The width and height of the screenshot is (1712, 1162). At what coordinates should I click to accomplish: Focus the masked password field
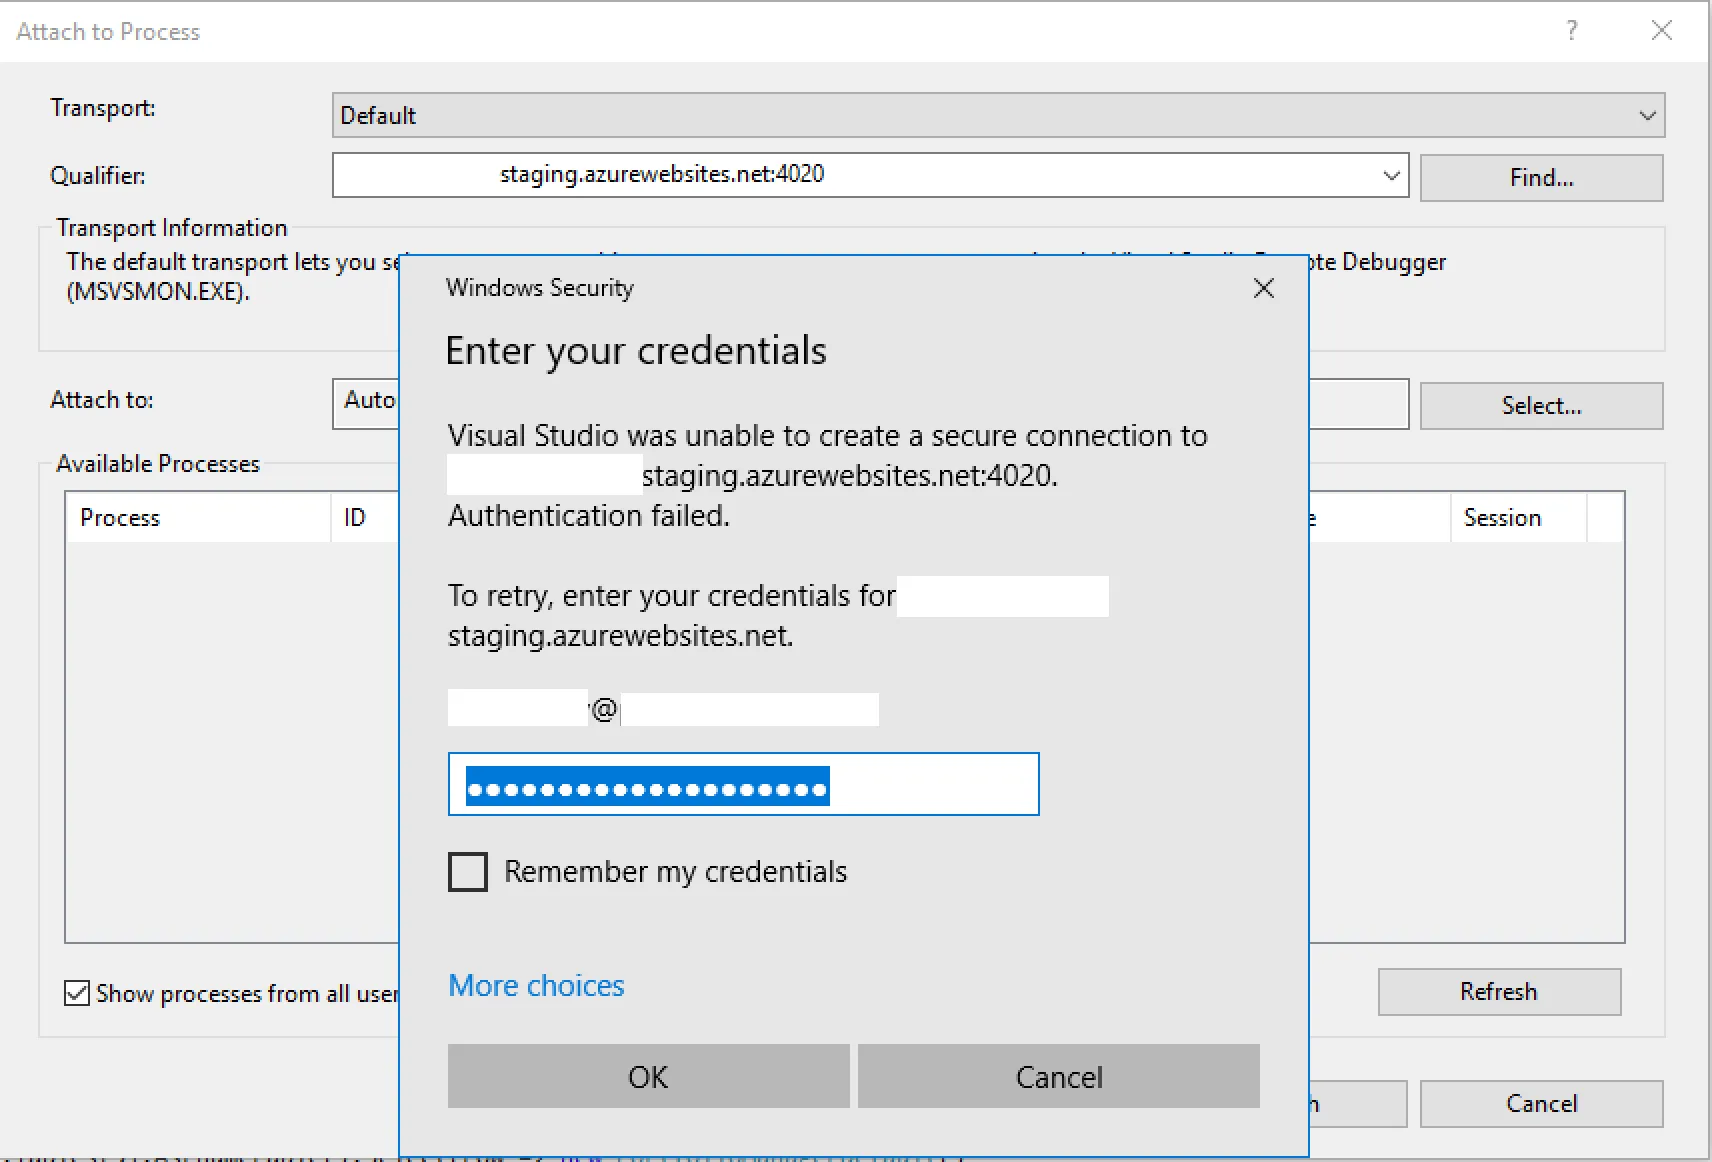[744, 784]
